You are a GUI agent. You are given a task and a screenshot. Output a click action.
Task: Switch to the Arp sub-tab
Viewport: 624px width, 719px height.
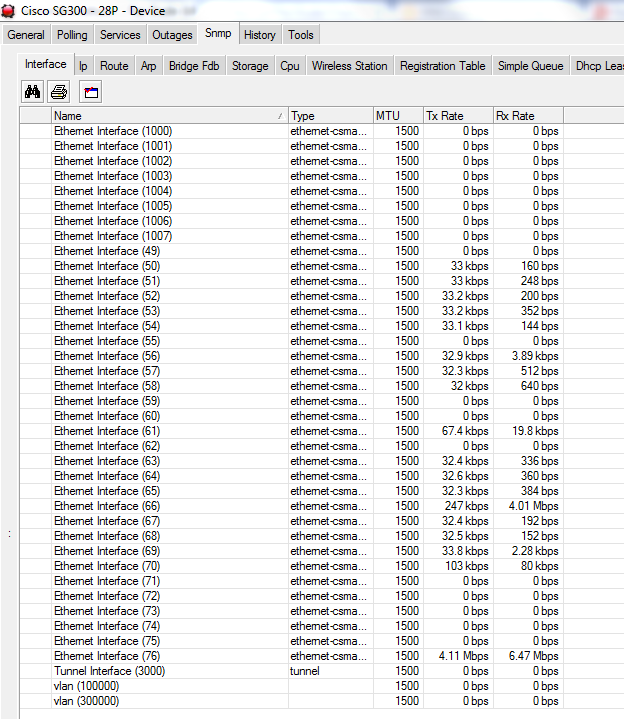tap(148, 66)
